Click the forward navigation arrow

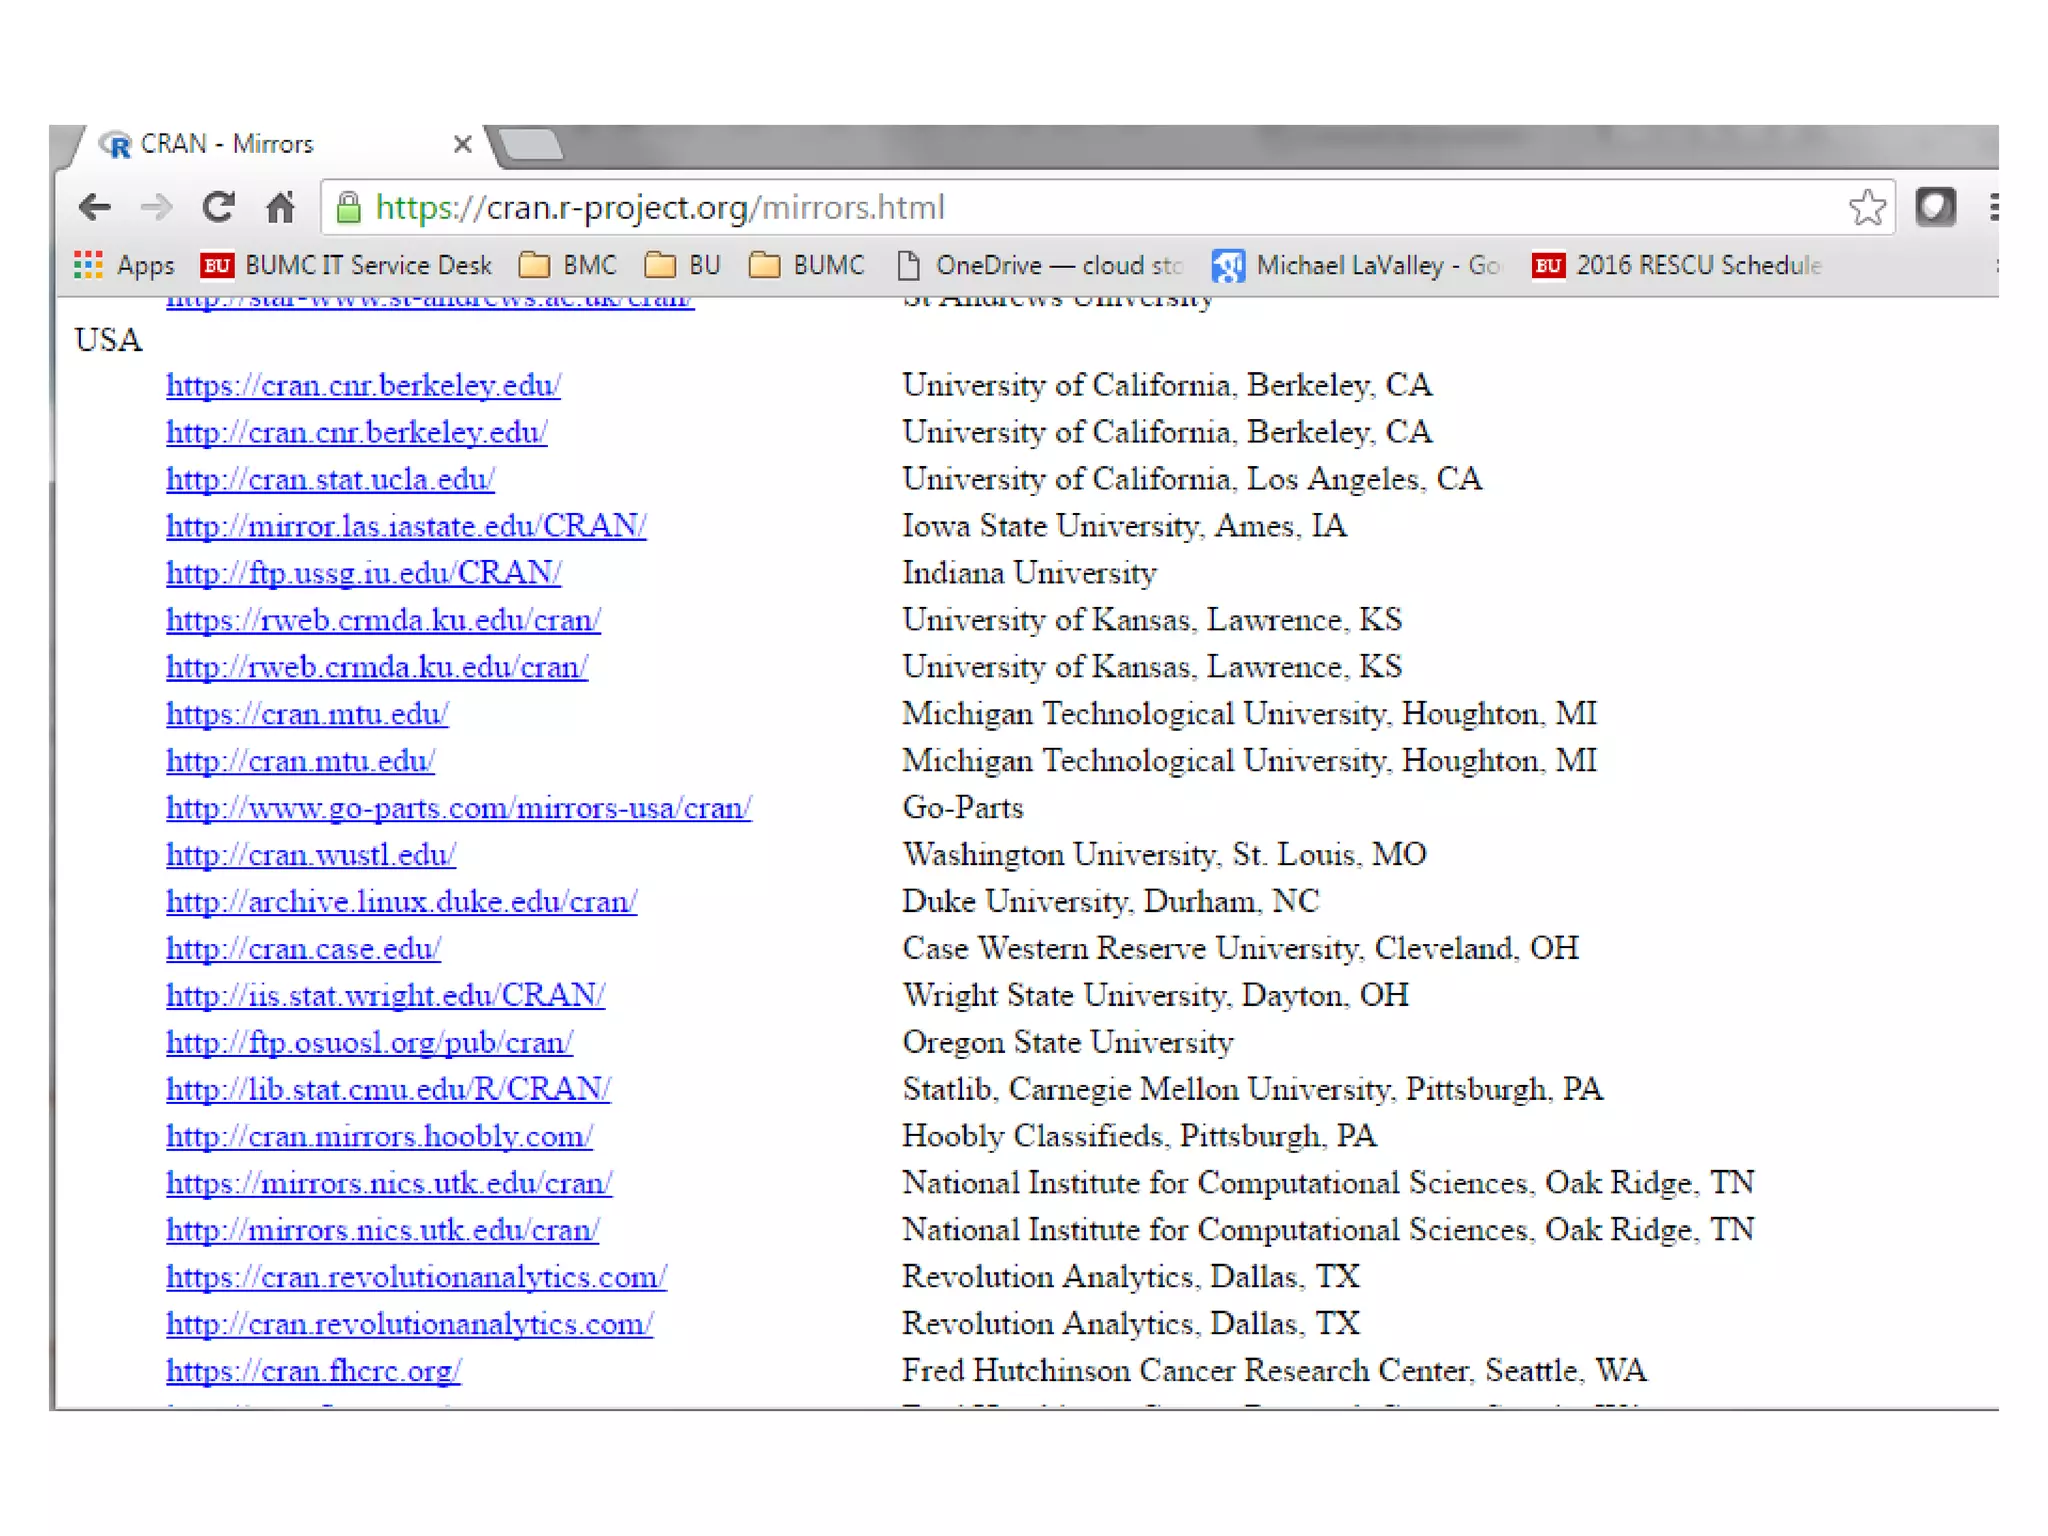click(x=156, y=208)
